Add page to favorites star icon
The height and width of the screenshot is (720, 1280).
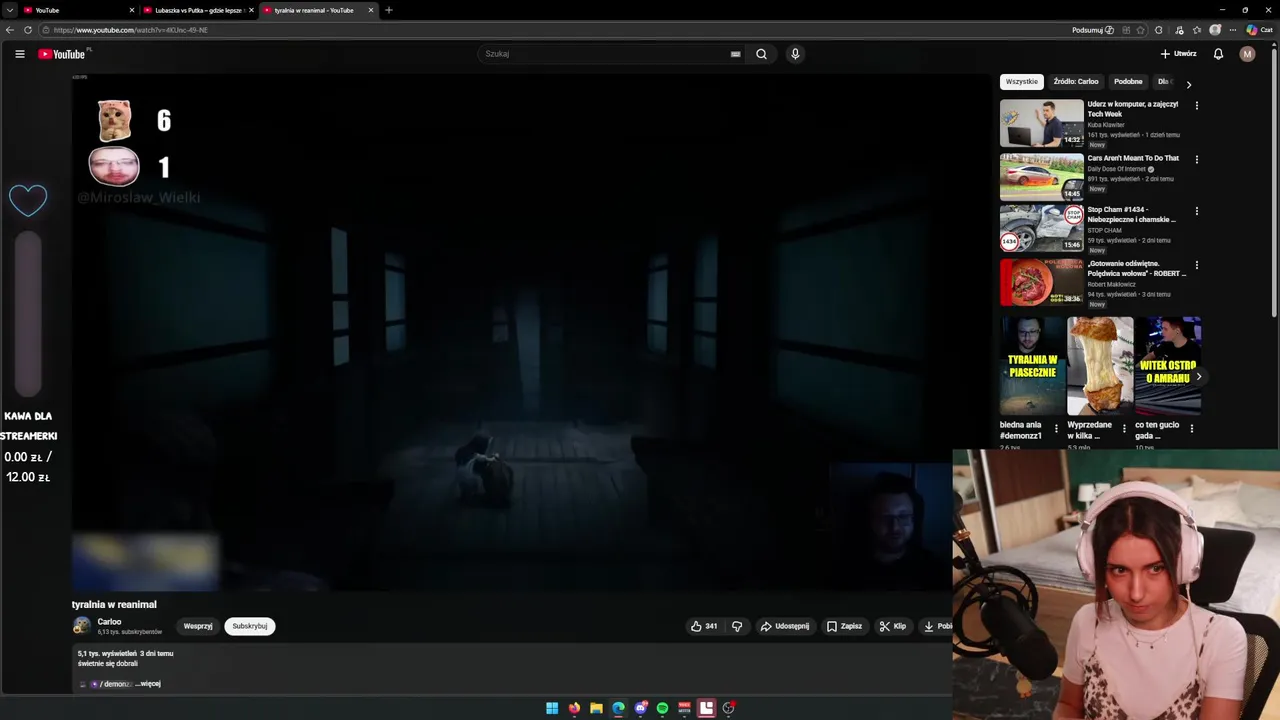tap(1141, 30)
